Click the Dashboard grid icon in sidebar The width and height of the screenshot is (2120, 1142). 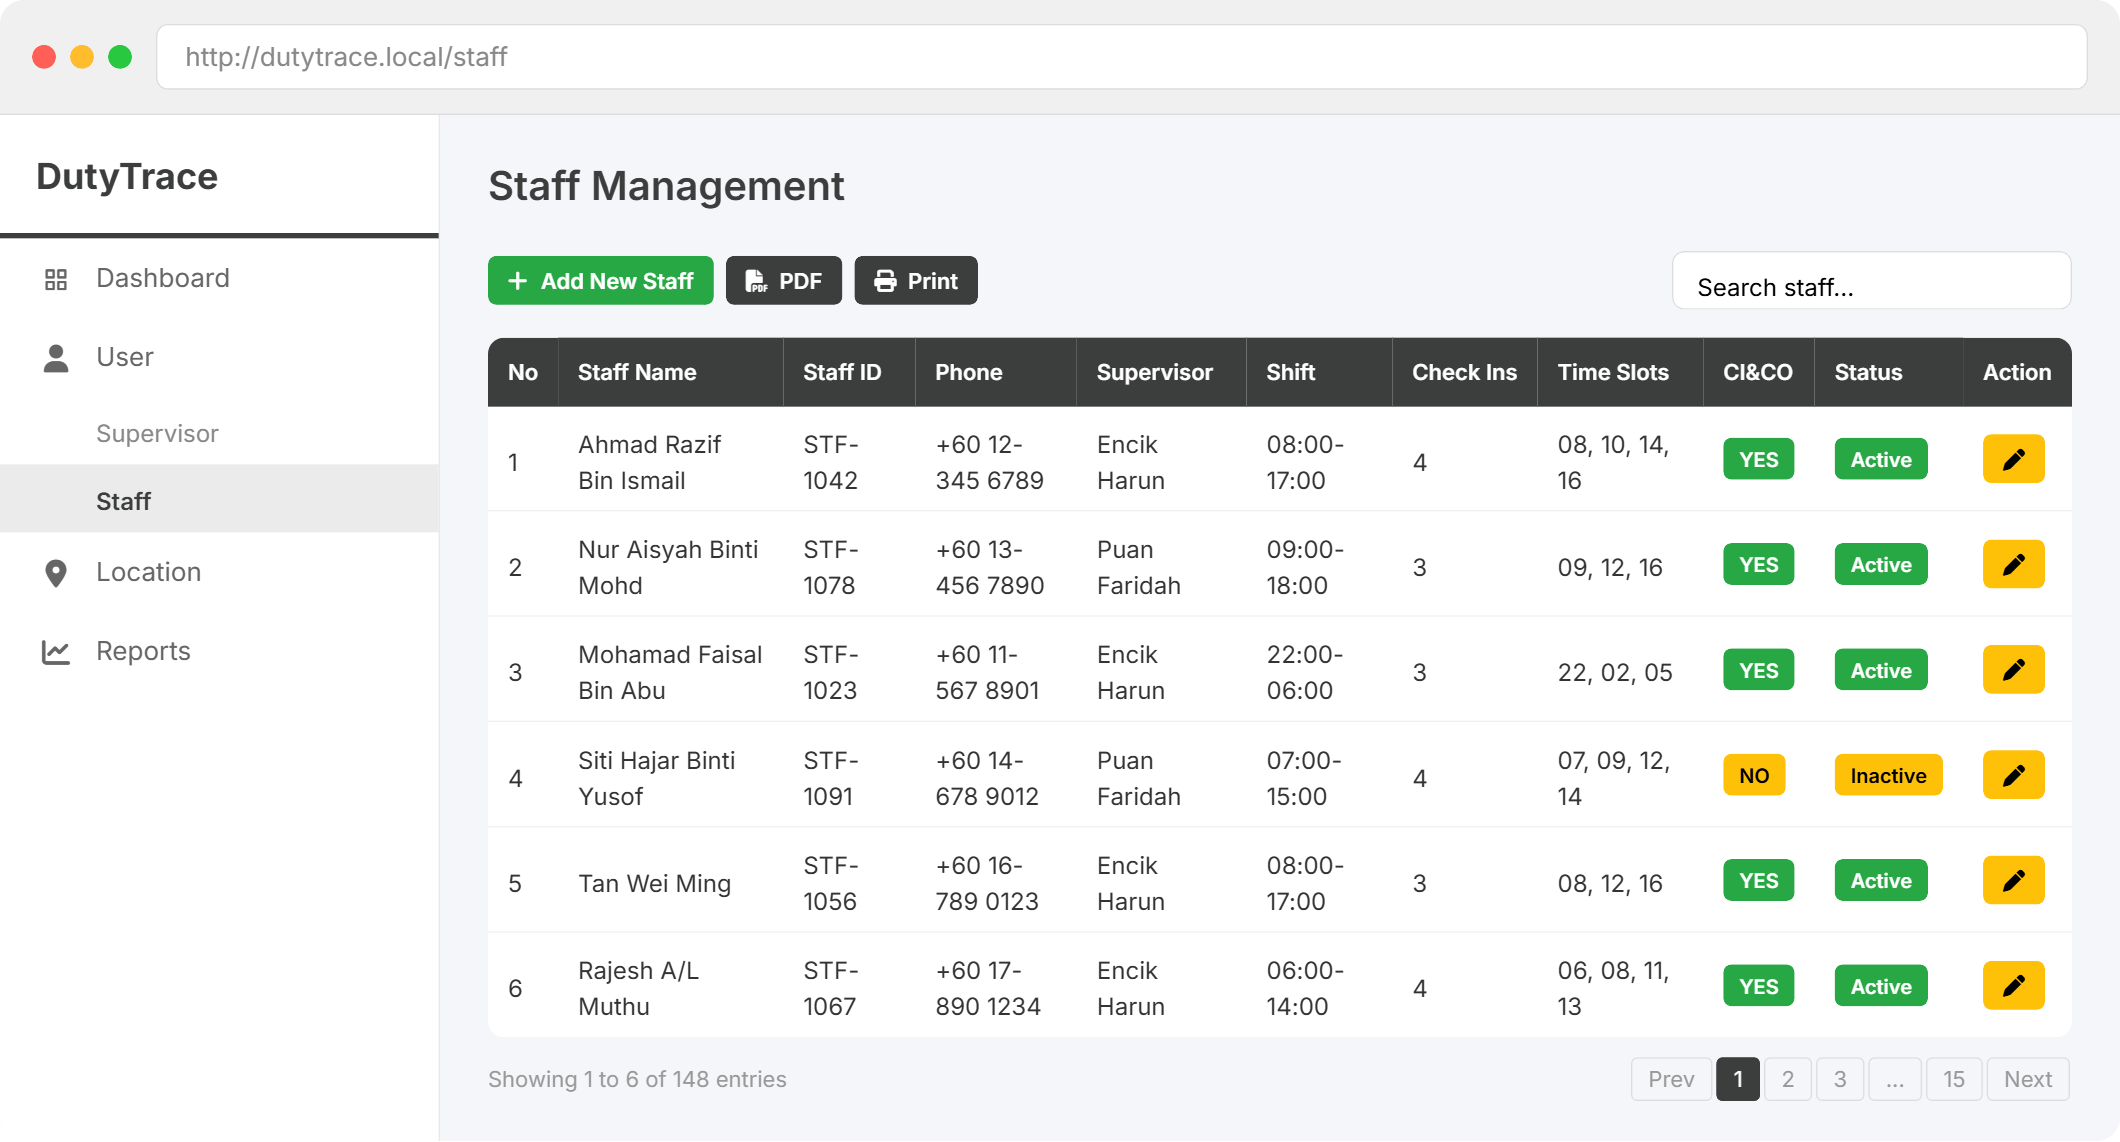pyautogui.click(x=56, y=279)
